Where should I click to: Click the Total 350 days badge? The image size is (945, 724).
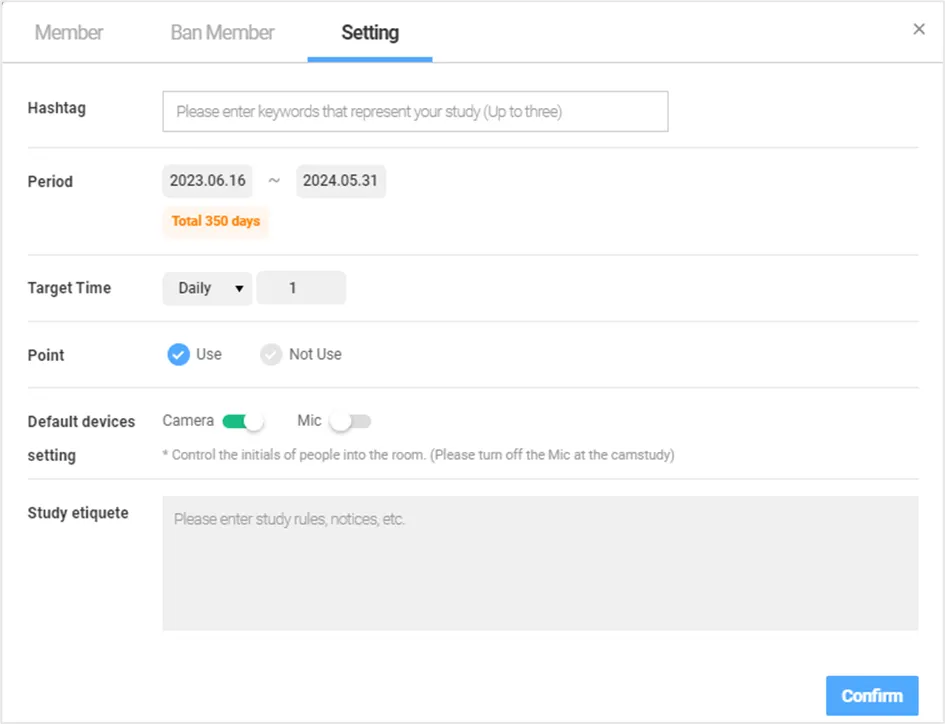coord(216,221)
